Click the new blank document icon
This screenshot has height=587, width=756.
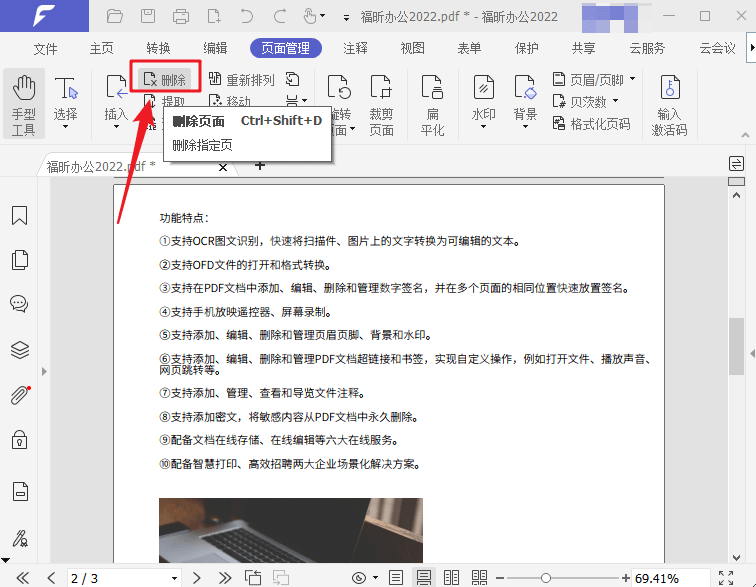click(214, 16)
